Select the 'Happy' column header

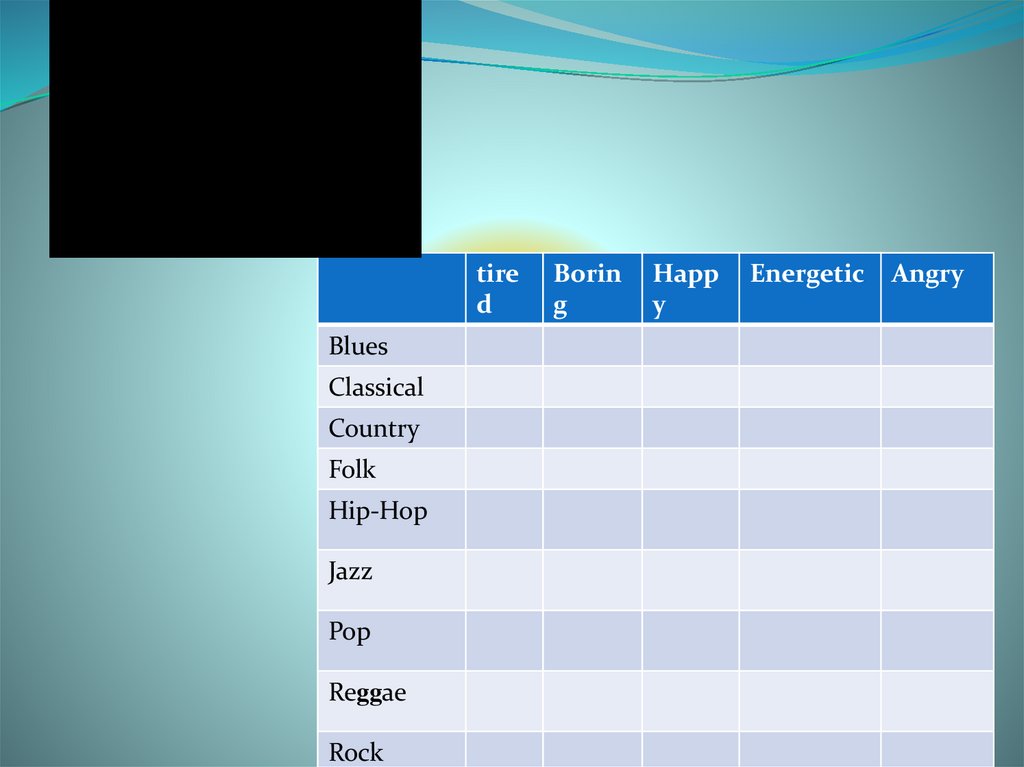coord(690,288)
